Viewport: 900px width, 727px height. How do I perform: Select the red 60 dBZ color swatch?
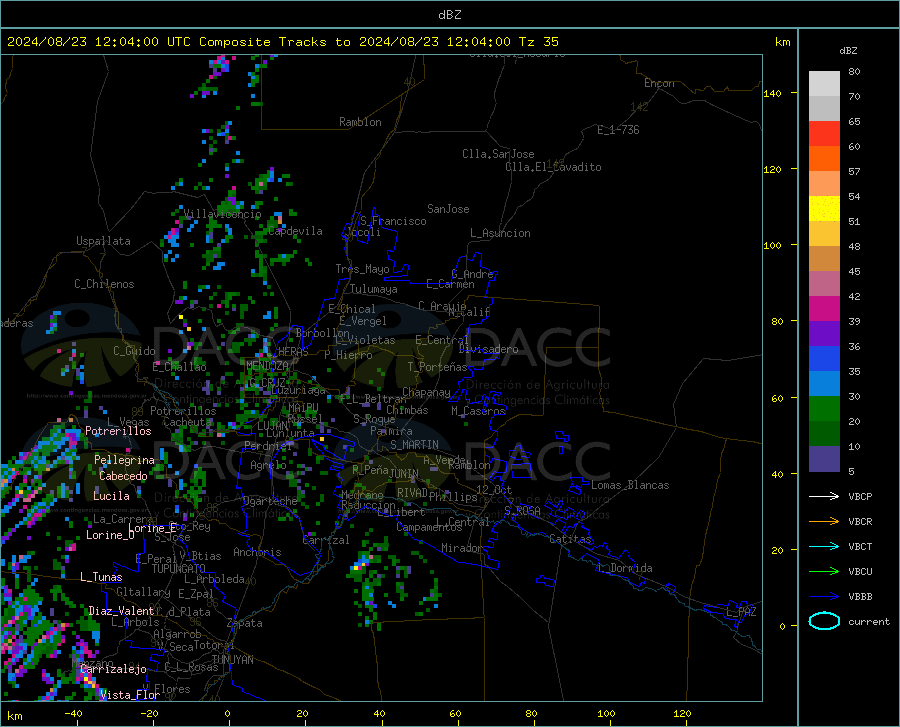click(824, 134)
